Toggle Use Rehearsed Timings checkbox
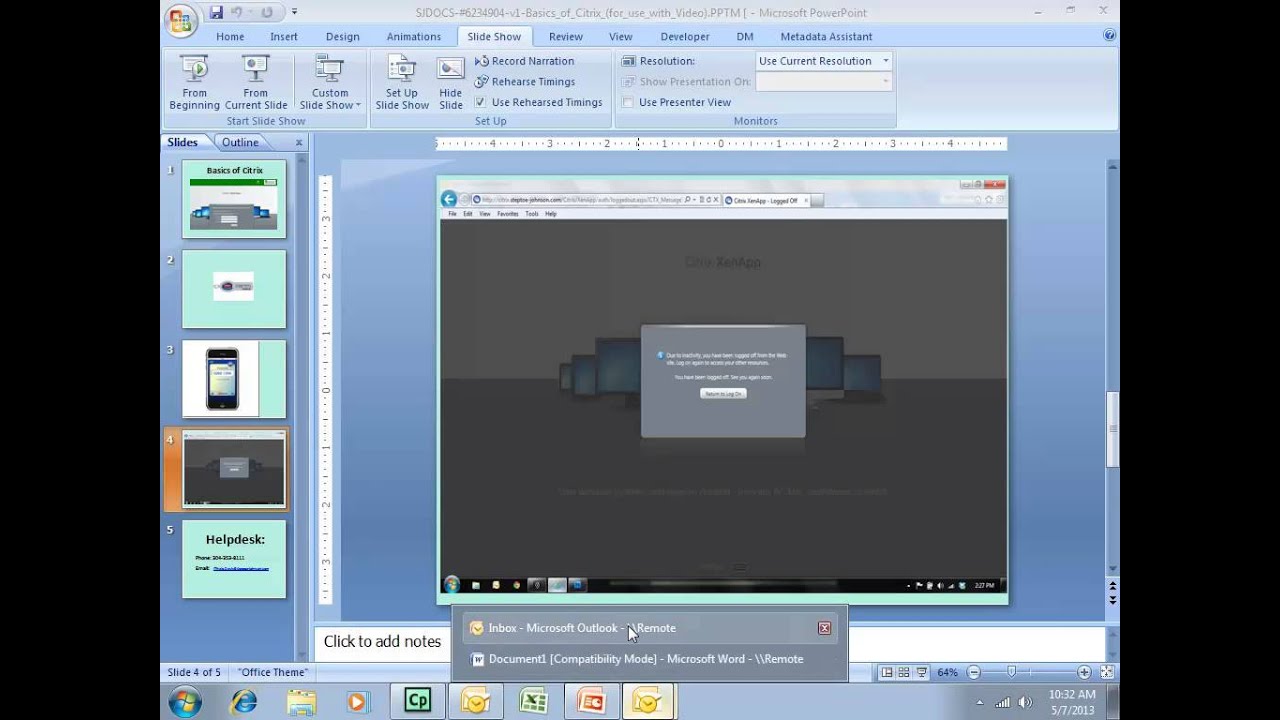The width and height of the screenshot is (1280, 720). pyautogui.click(x=480, y=102)
